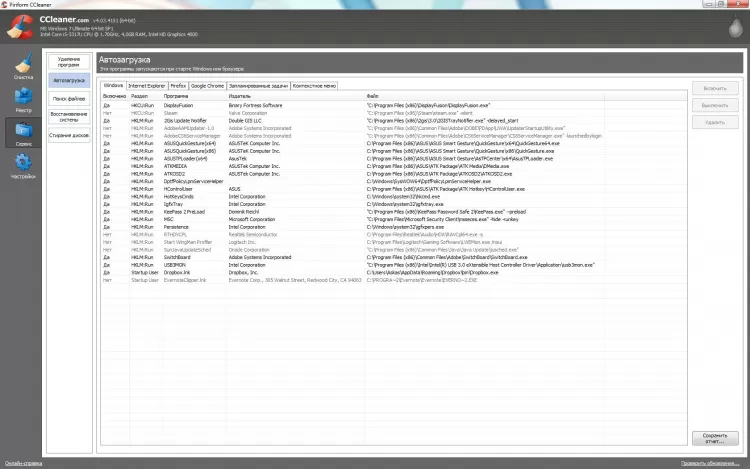The height and width of the screenshot is (469, 750).
Task: Sort by the Включено column header
Action: click(x=115, y=96)
